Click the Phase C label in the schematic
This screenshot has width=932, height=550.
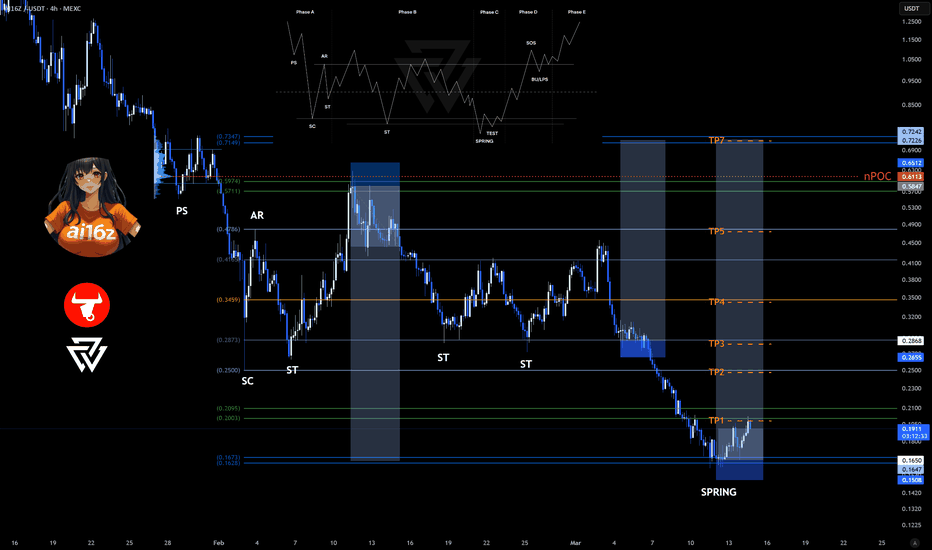pyautogui.click(x=489, y=12)
